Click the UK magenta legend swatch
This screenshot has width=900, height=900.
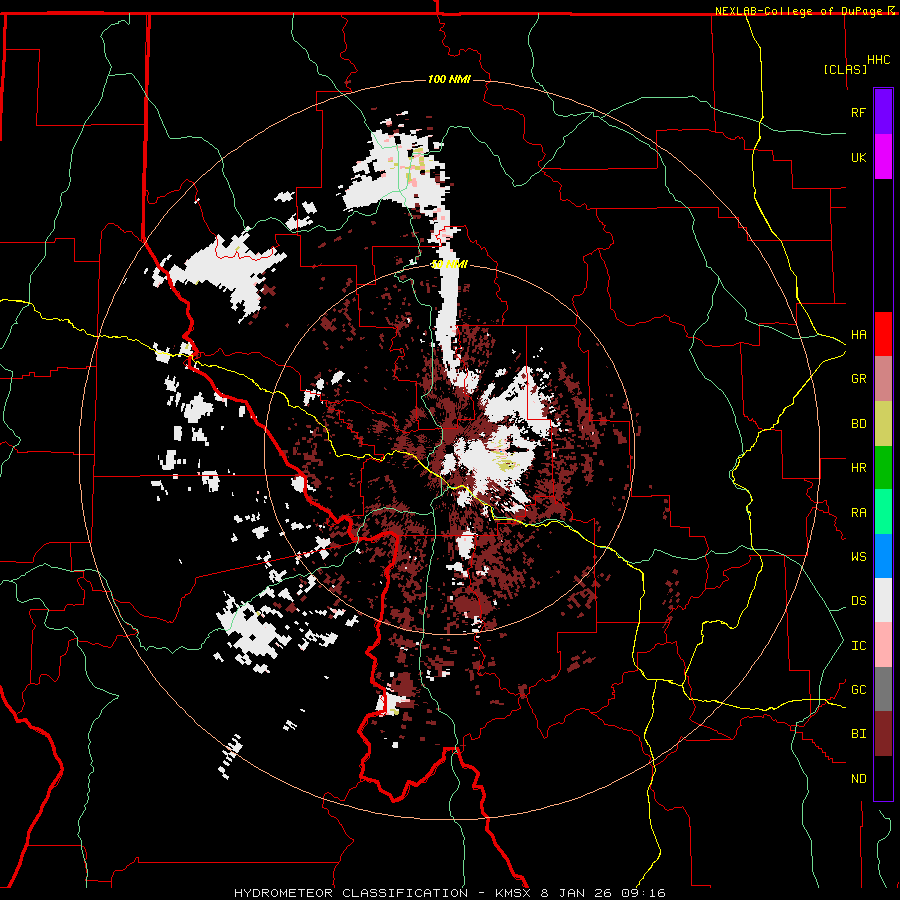point(883,157)
